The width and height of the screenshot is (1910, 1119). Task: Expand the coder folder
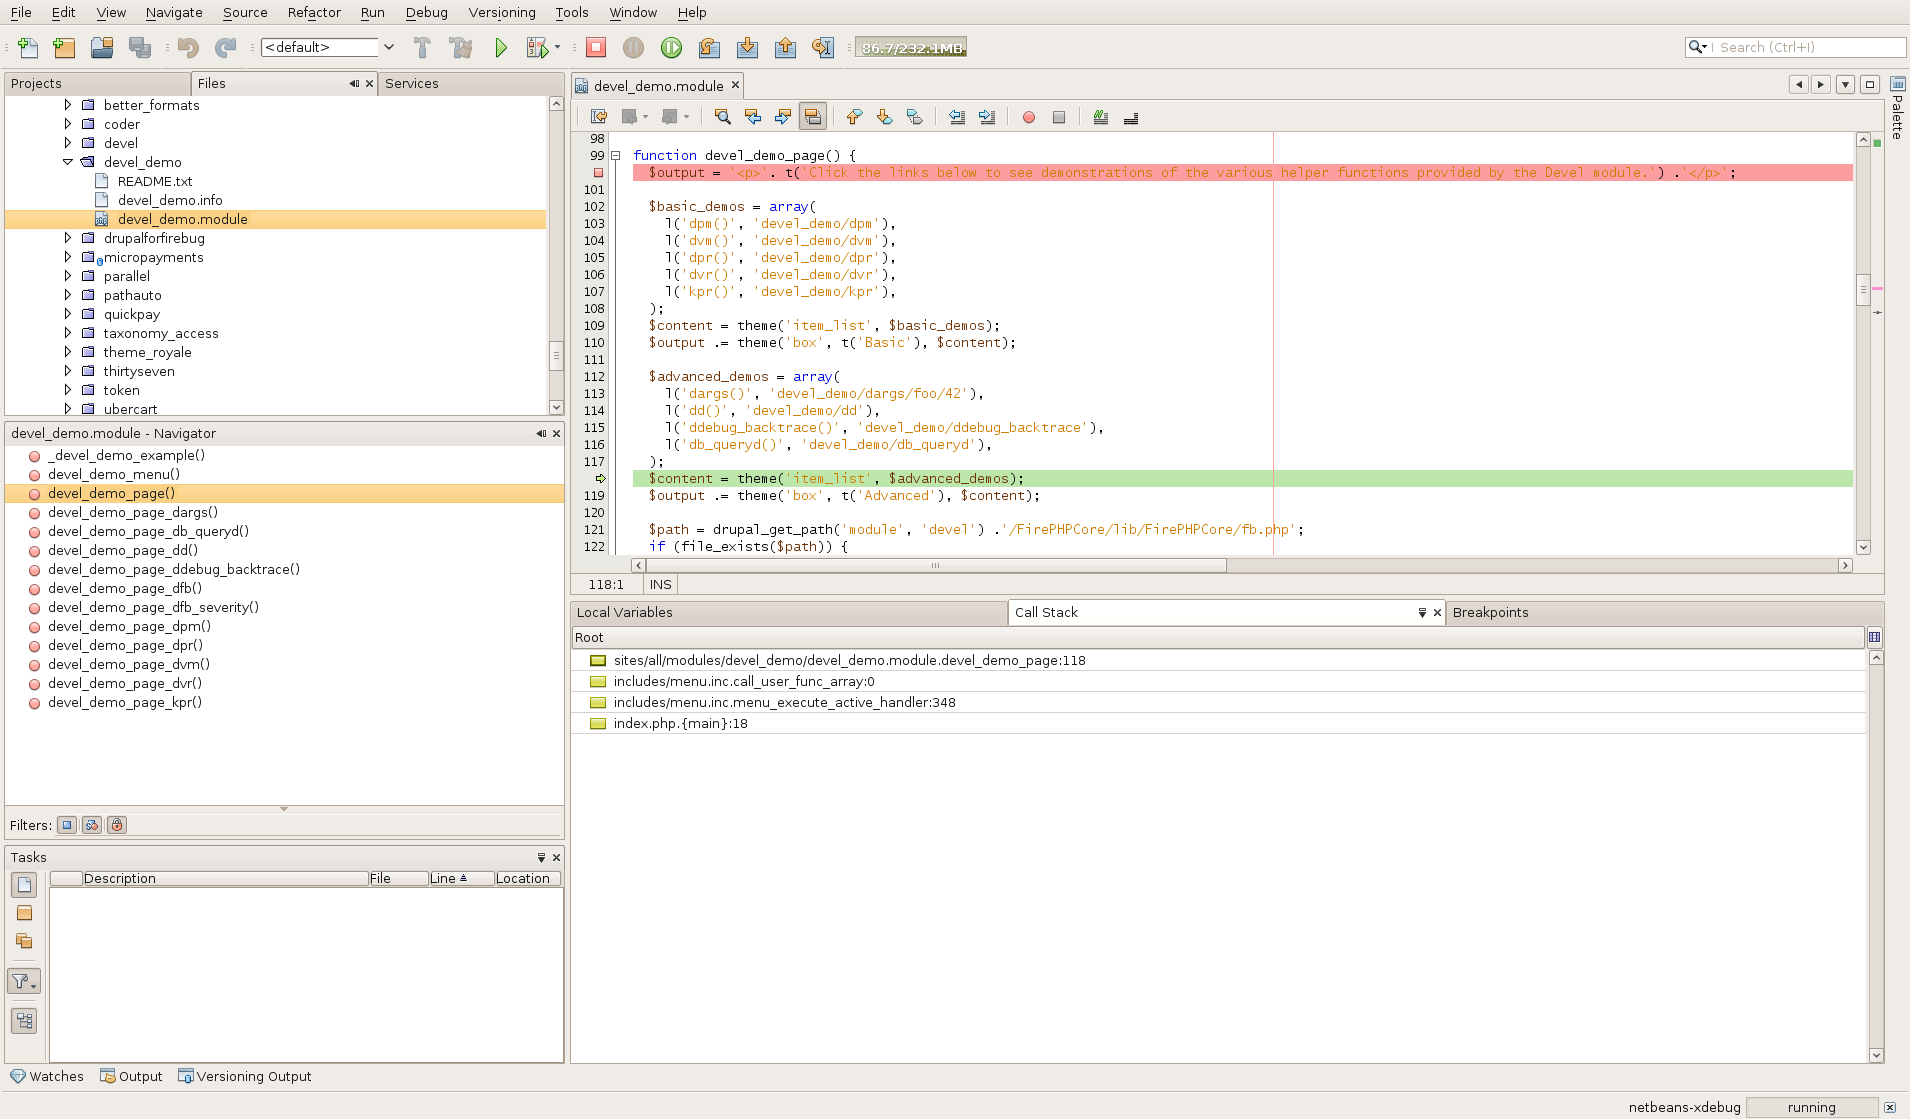pyautogui.click(x=68, y=124)
